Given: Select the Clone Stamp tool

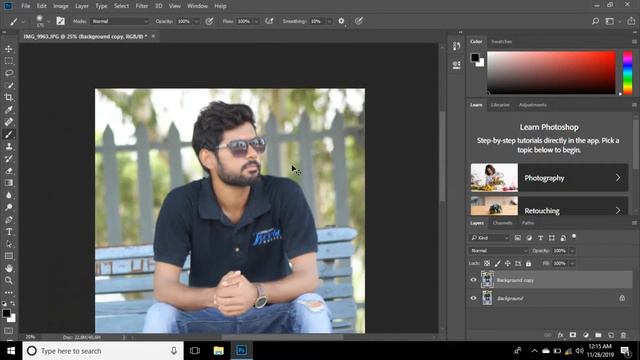Looking at the screenshot, I should [9, 147].
